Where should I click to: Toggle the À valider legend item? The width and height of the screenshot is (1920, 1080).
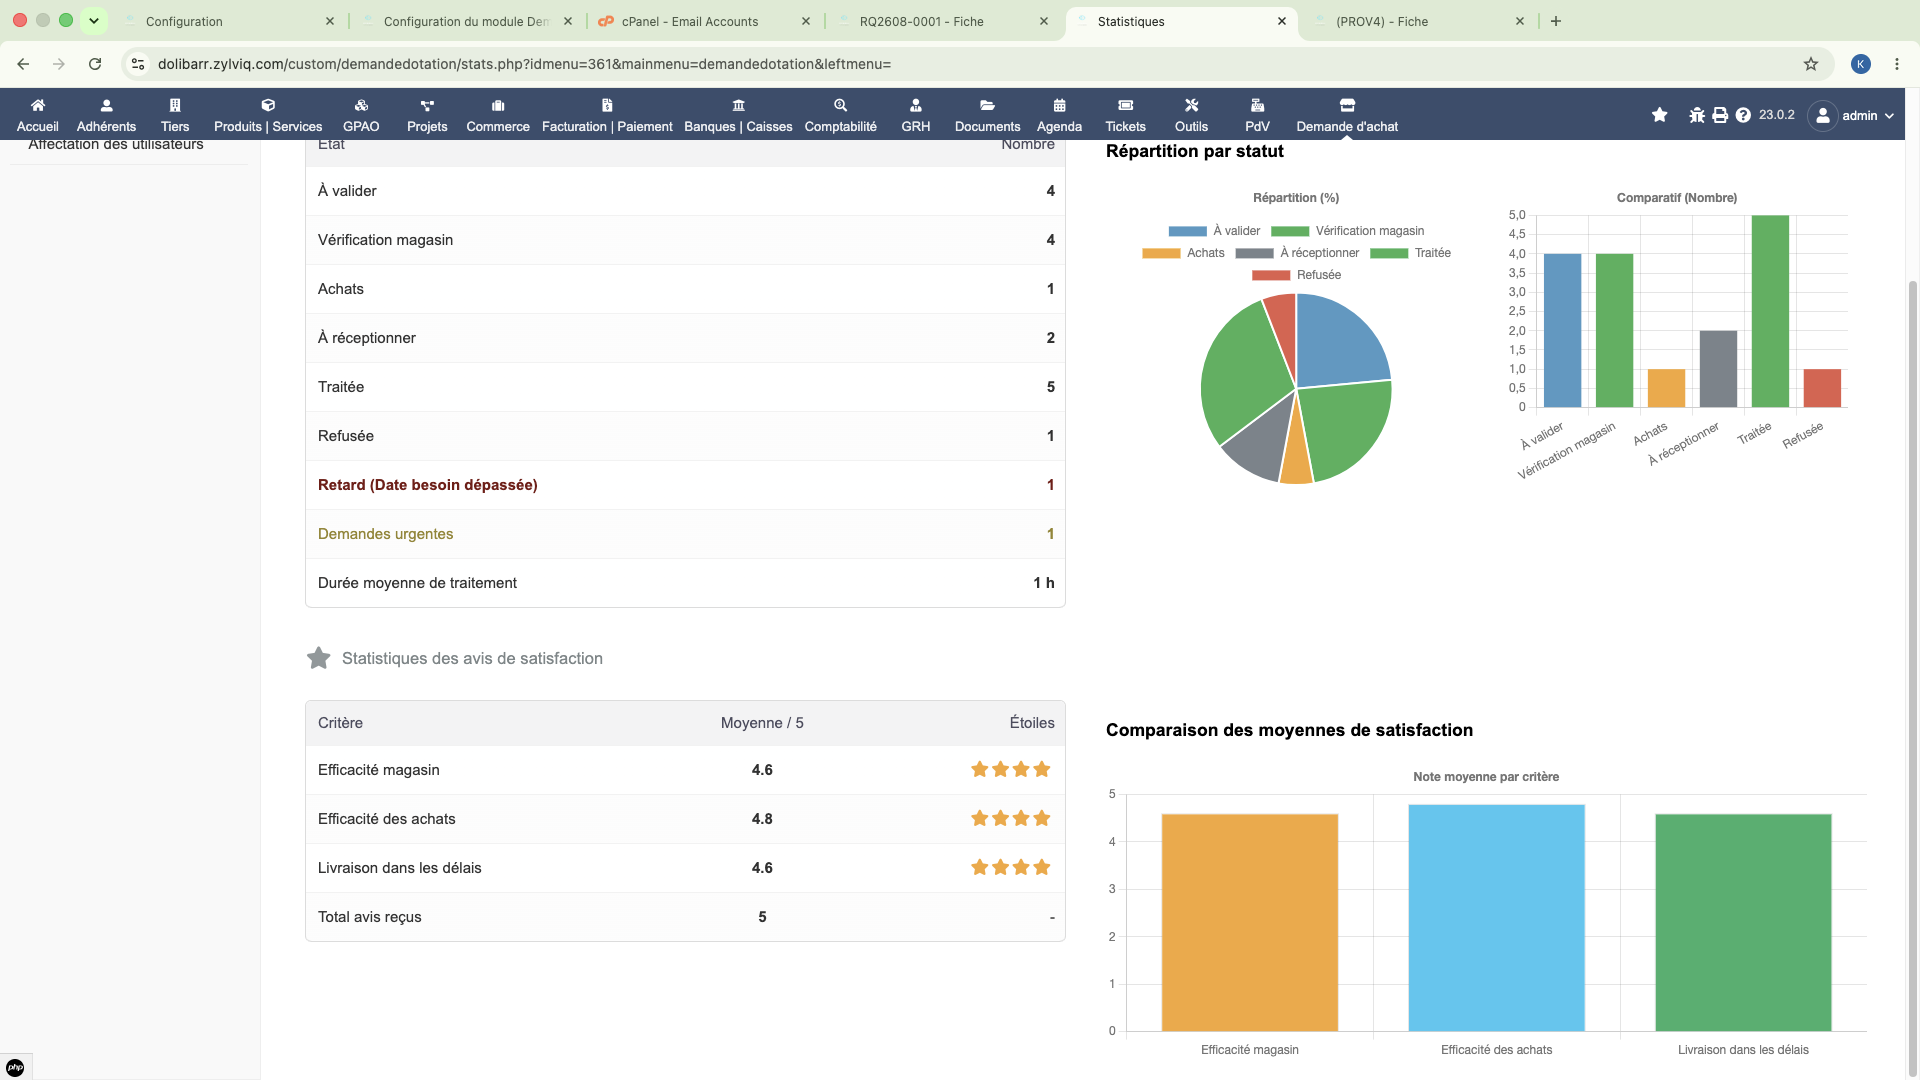point(1214,231)
